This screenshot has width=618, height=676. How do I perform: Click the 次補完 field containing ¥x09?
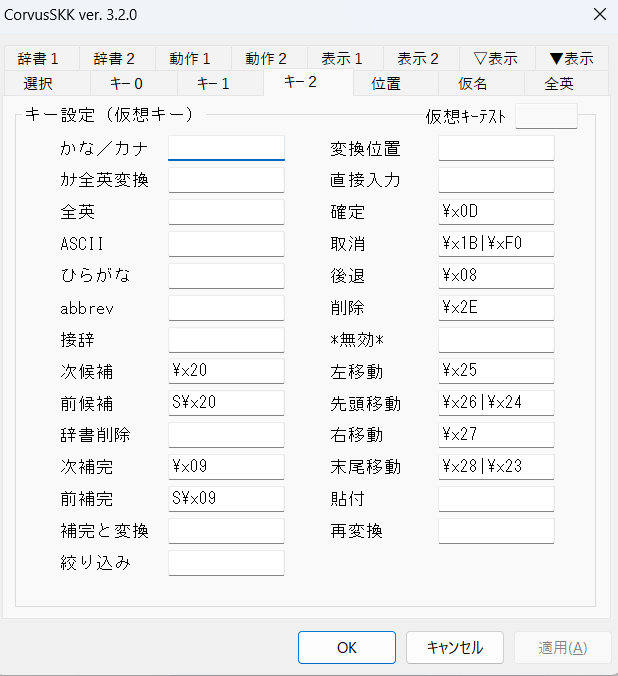[226, 466]
